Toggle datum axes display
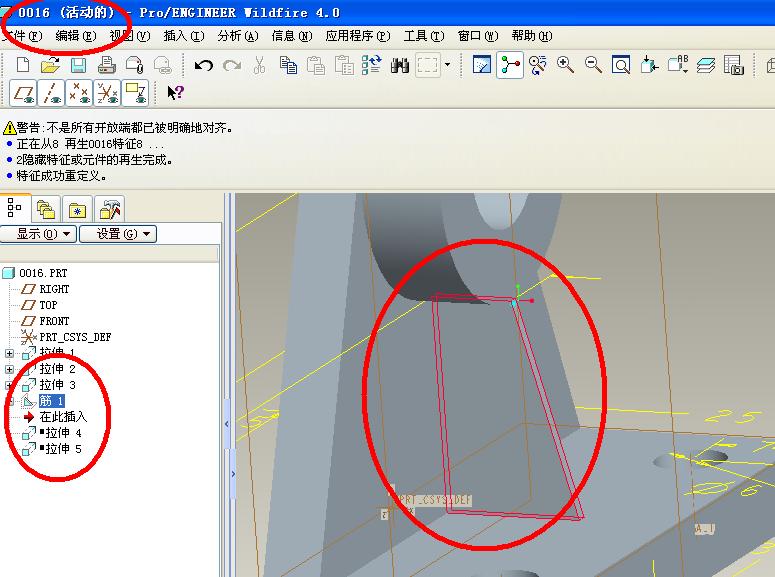 click(51, 93)
